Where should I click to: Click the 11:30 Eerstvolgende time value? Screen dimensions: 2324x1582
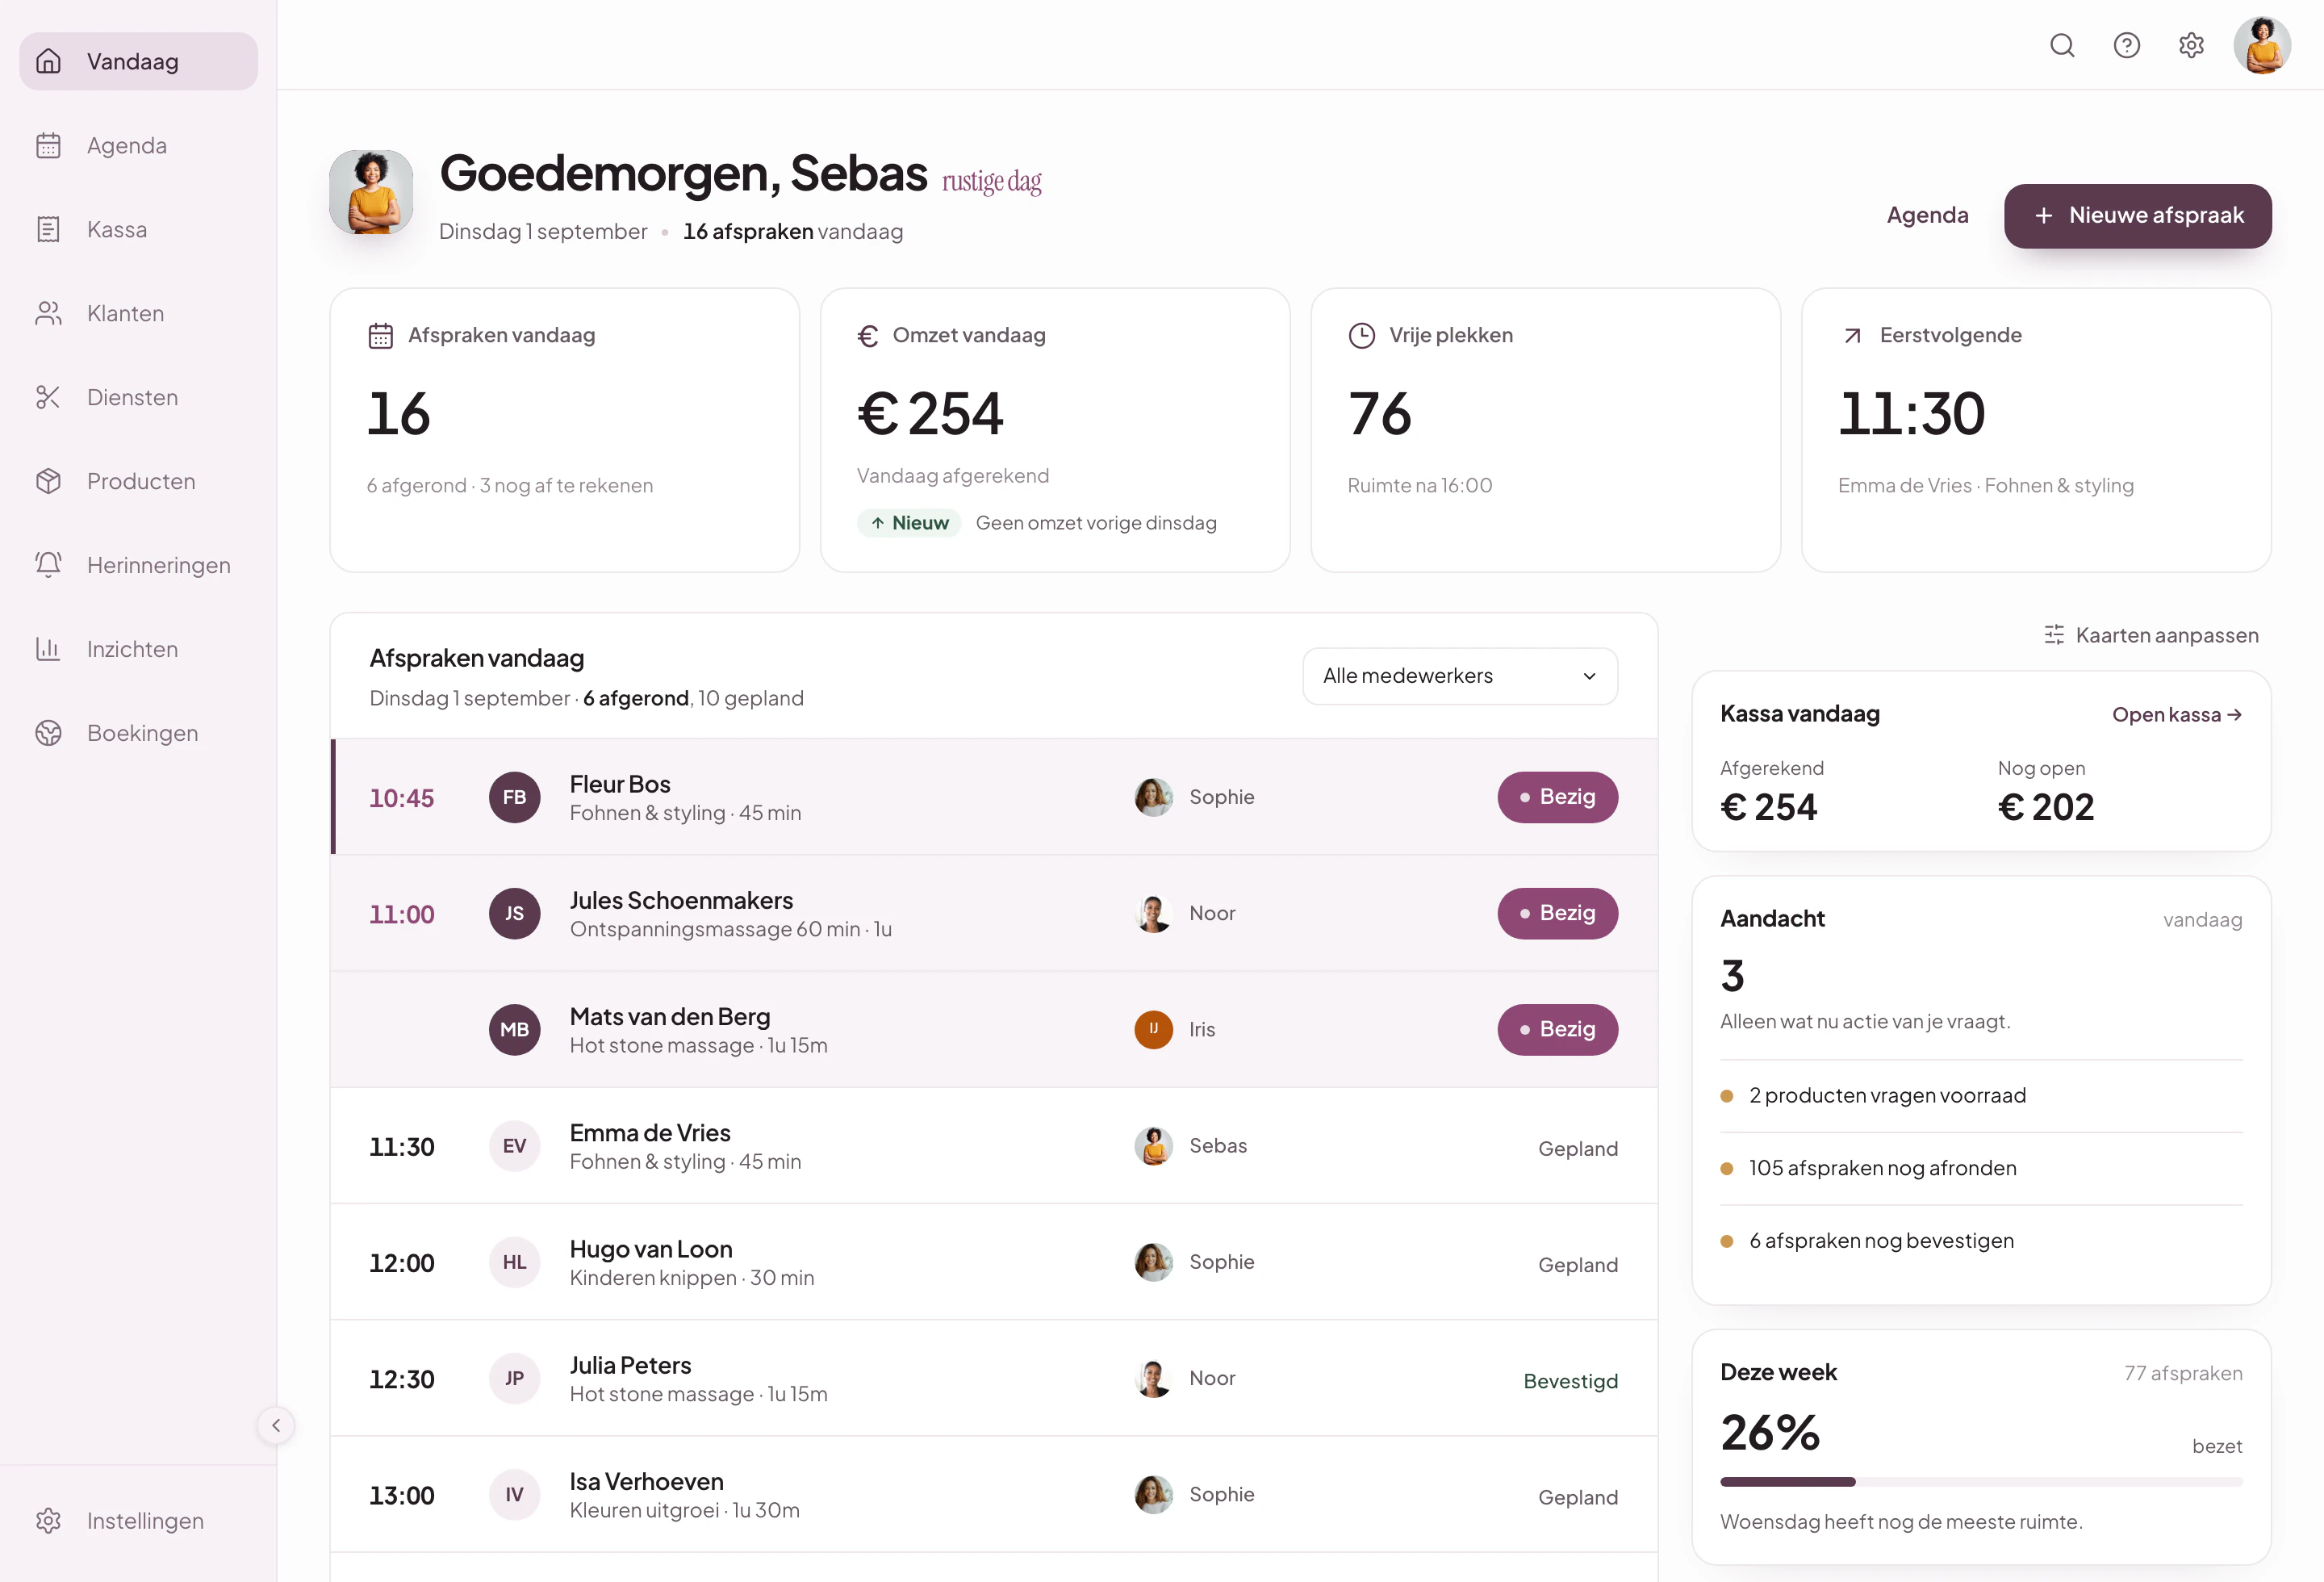pos(1911,413)
